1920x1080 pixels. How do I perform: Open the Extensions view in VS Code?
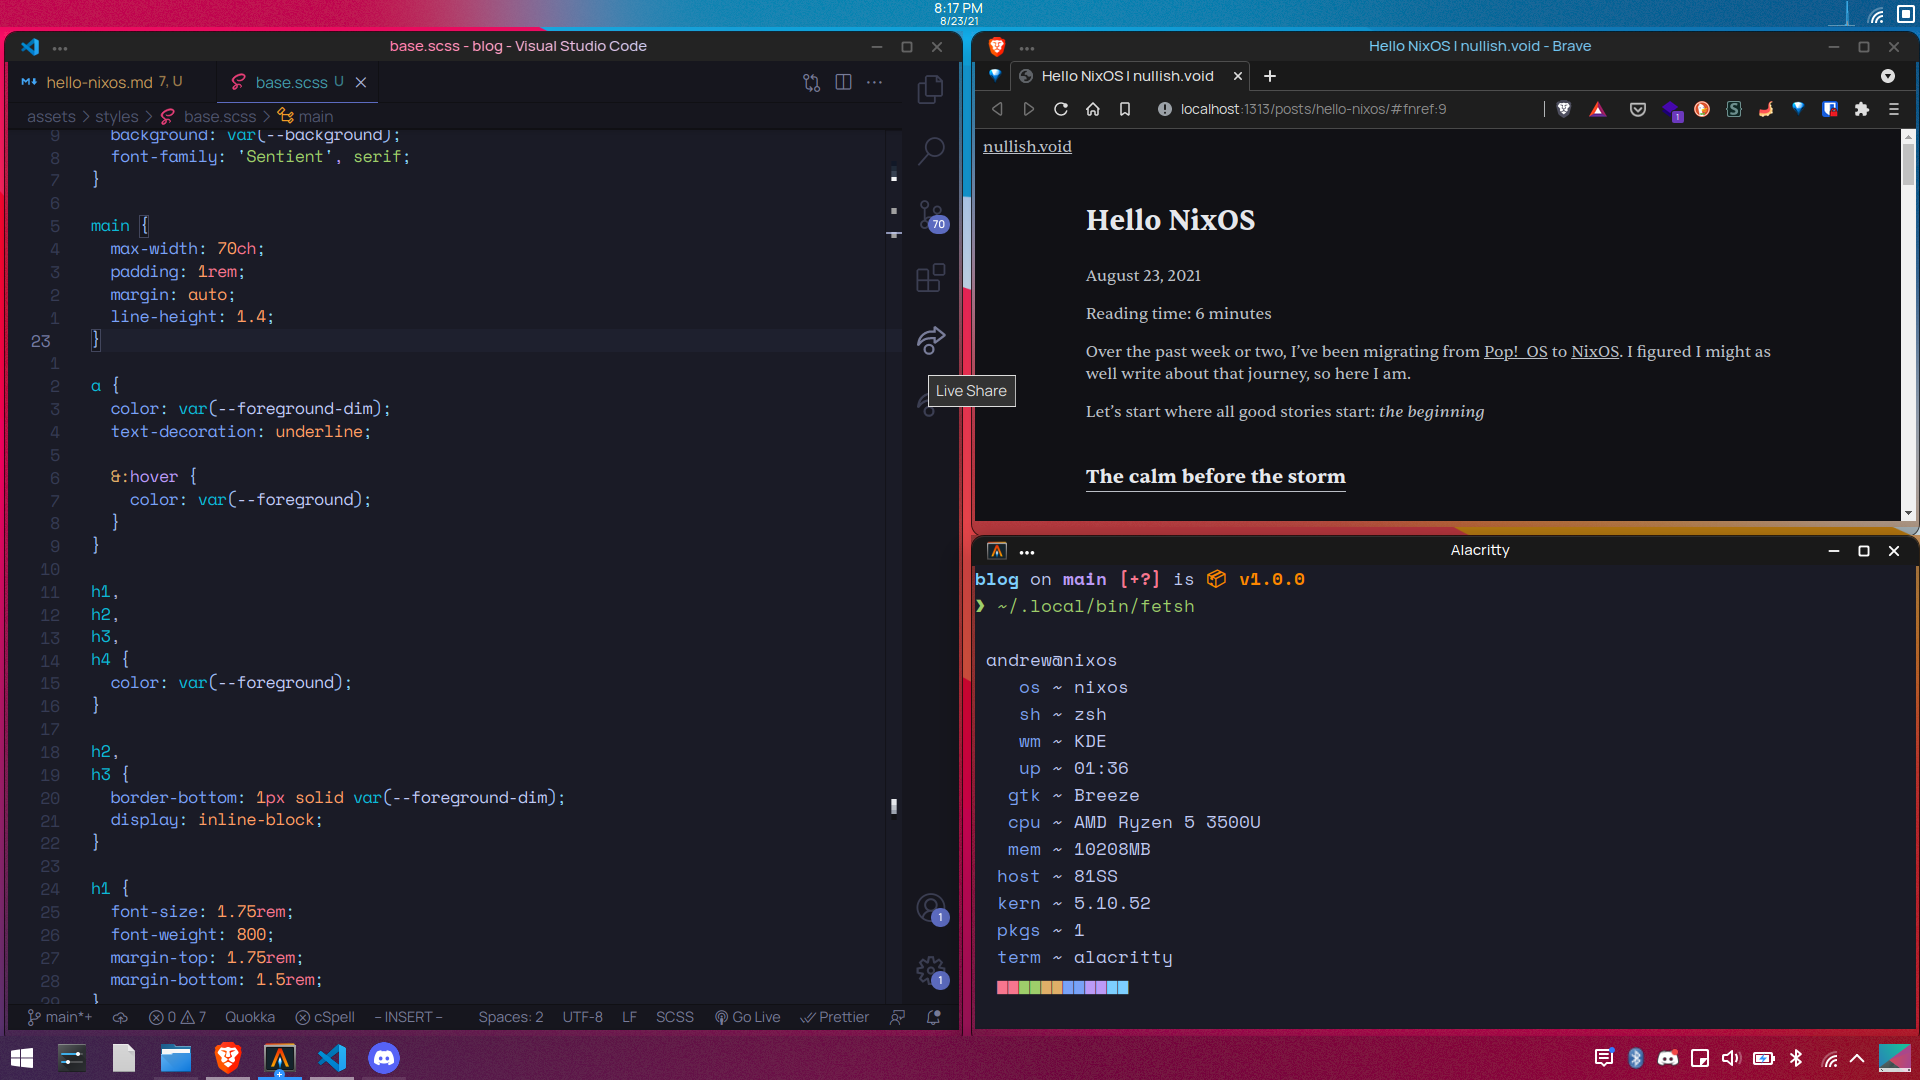(x=931, y=278)
